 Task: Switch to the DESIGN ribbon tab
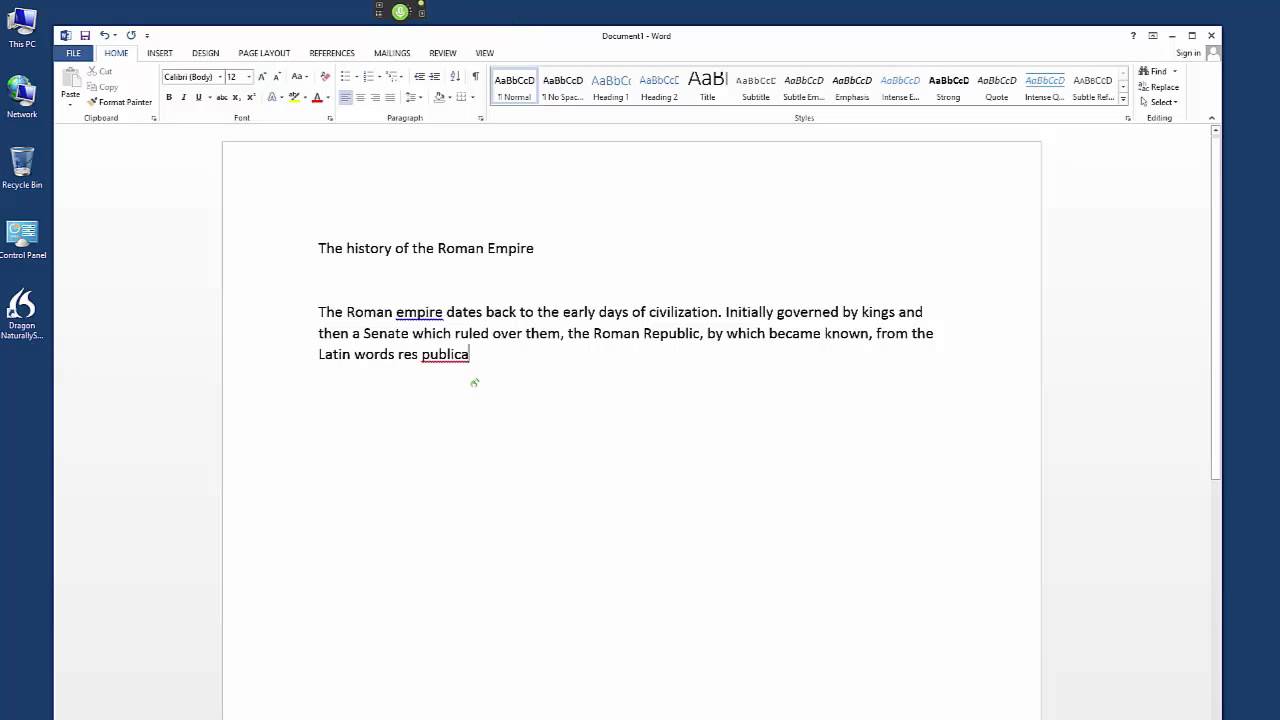[205, 53]
